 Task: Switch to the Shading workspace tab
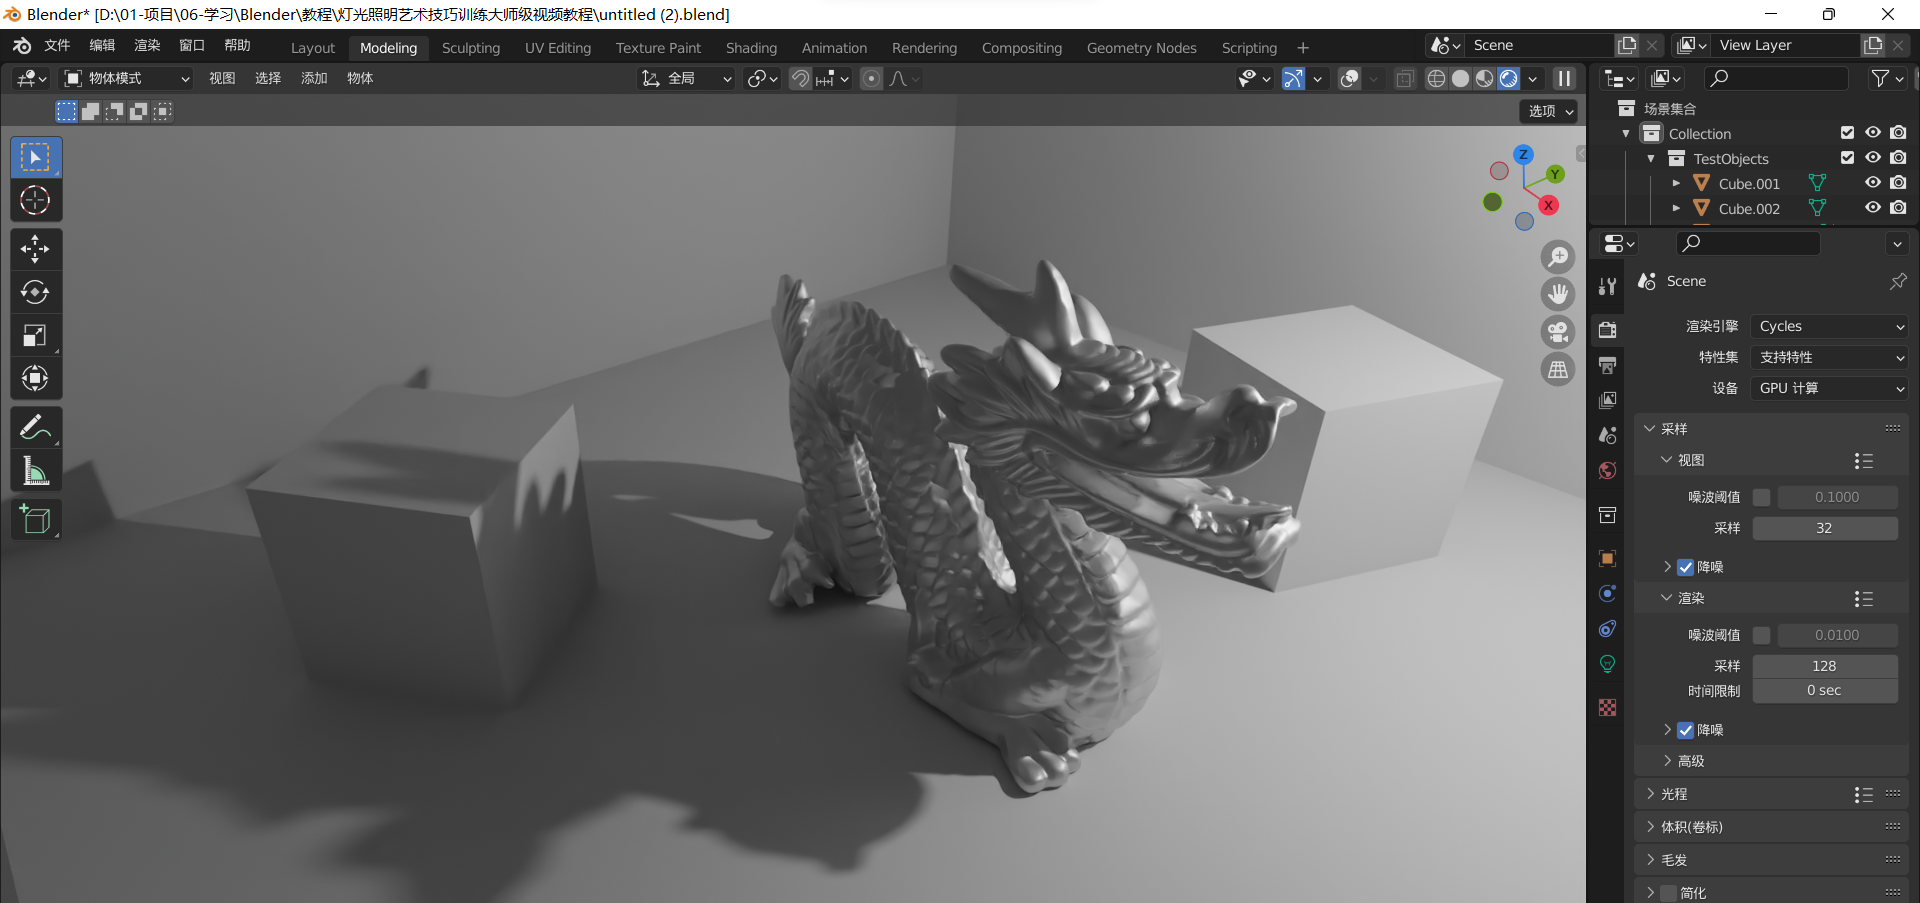point(751,48)
